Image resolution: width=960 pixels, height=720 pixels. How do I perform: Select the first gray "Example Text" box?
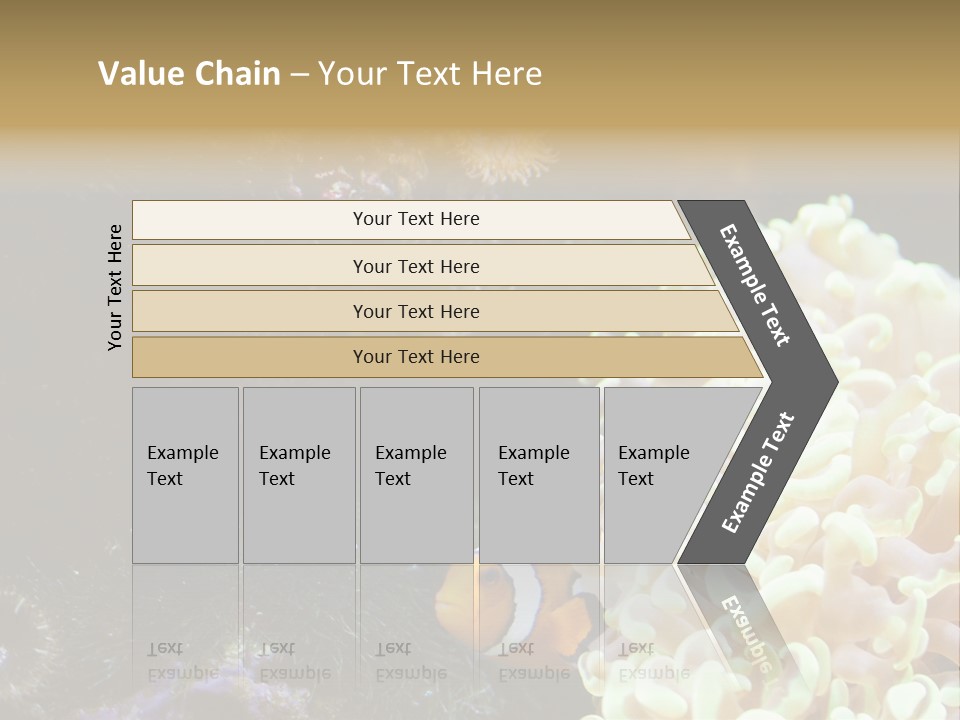185,475
